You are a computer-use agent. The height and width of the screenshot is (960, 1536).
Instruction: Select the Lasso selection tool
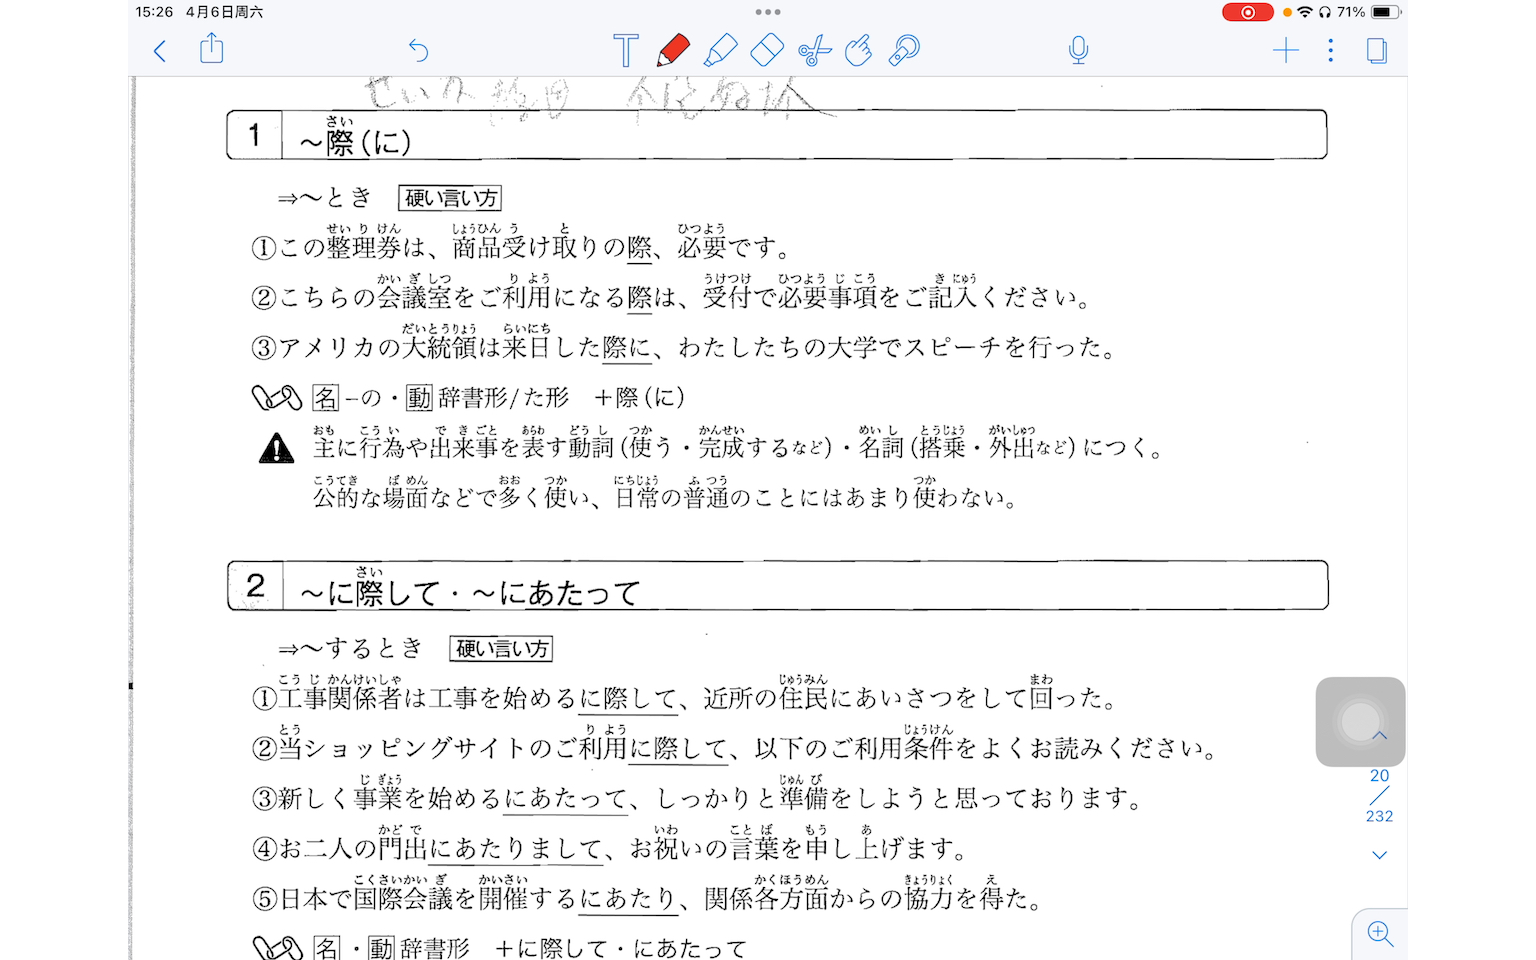pos(904,50)
